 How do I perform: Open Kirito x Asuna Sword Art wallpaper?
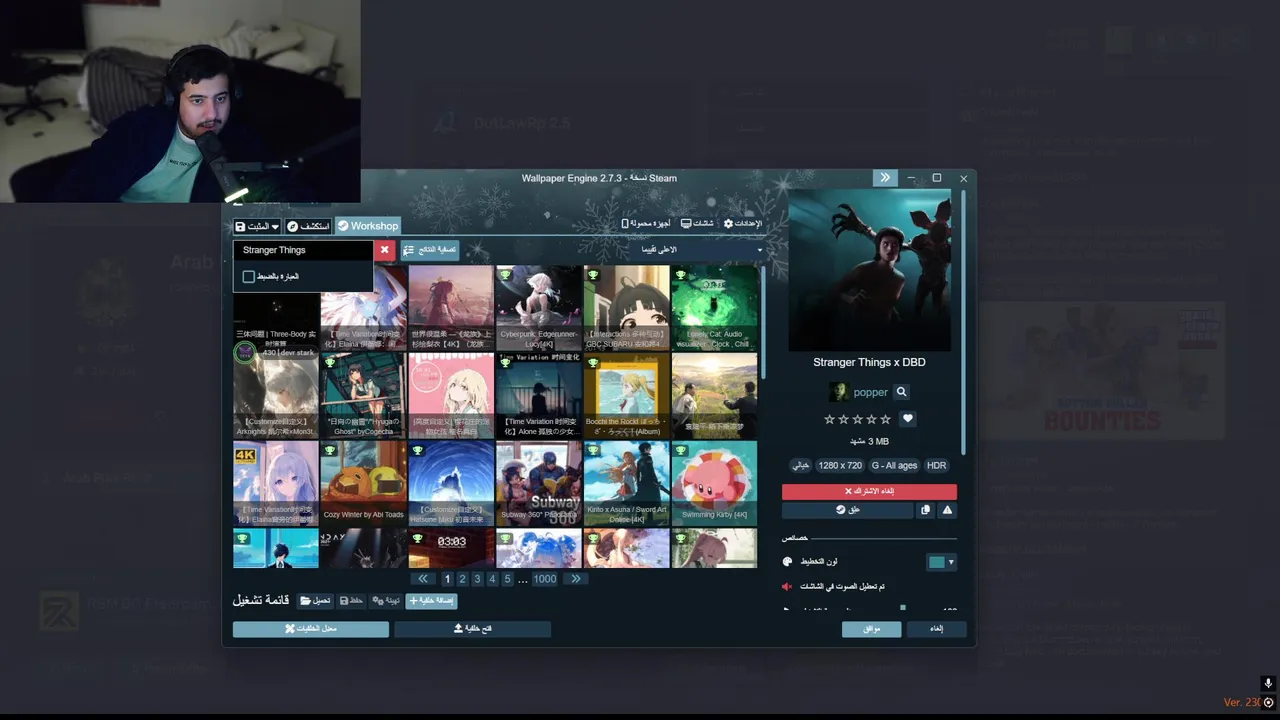click(x=627, y=484)
